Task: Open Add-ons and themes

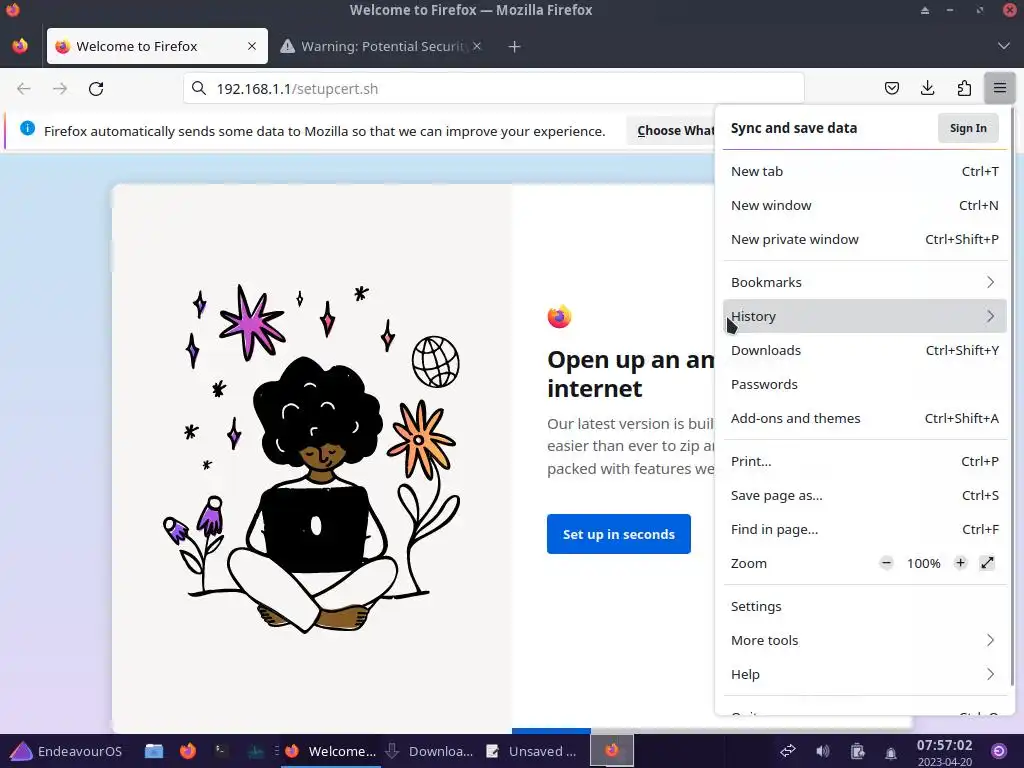Action: point(865,418)
